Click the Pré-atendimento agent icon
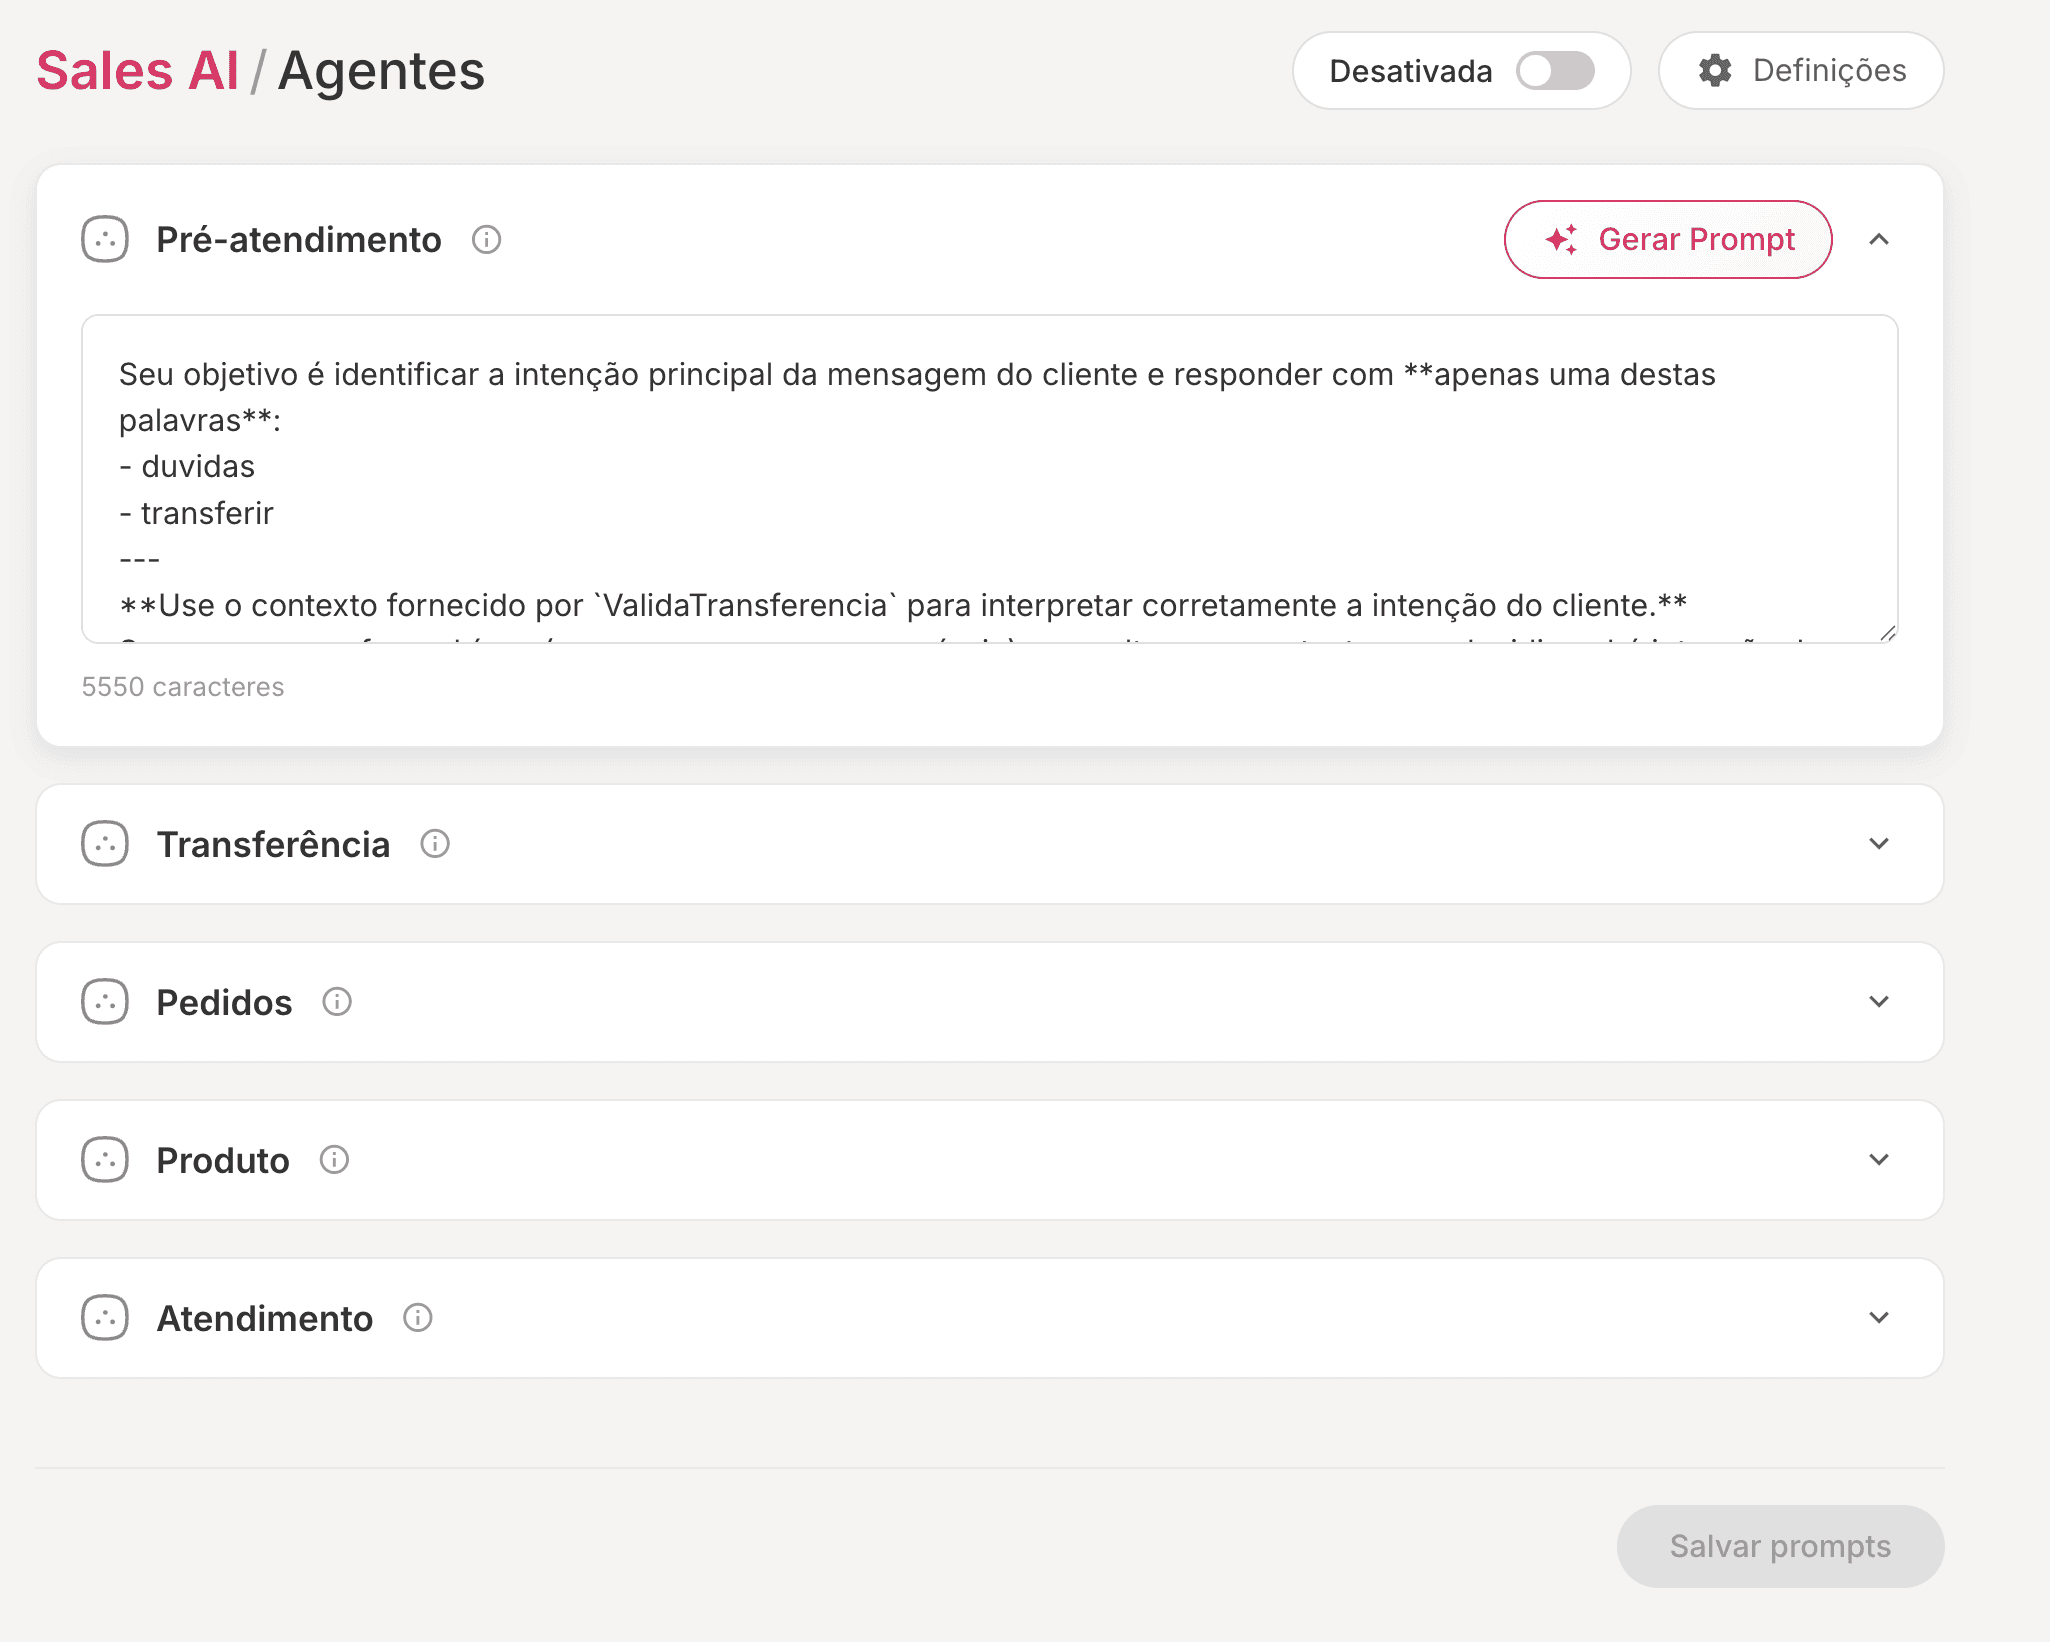Image resolution: width=2050 pixels, height=1642 pixels. (x=105, y=240)
